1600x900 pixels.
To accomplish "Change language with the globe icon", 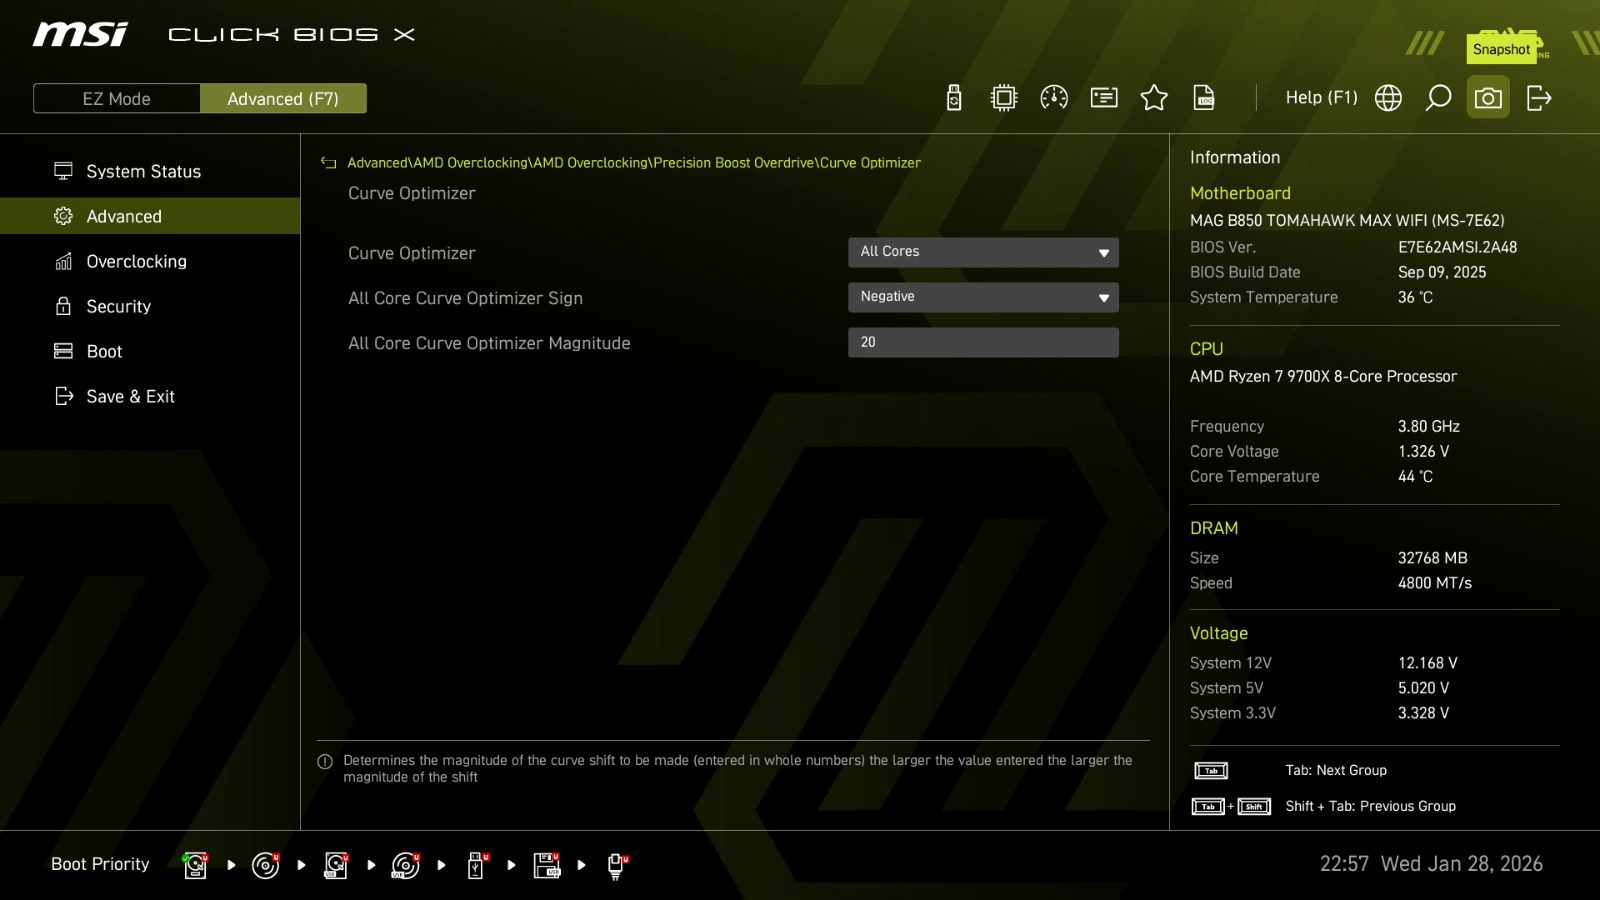I will 1388,98.
